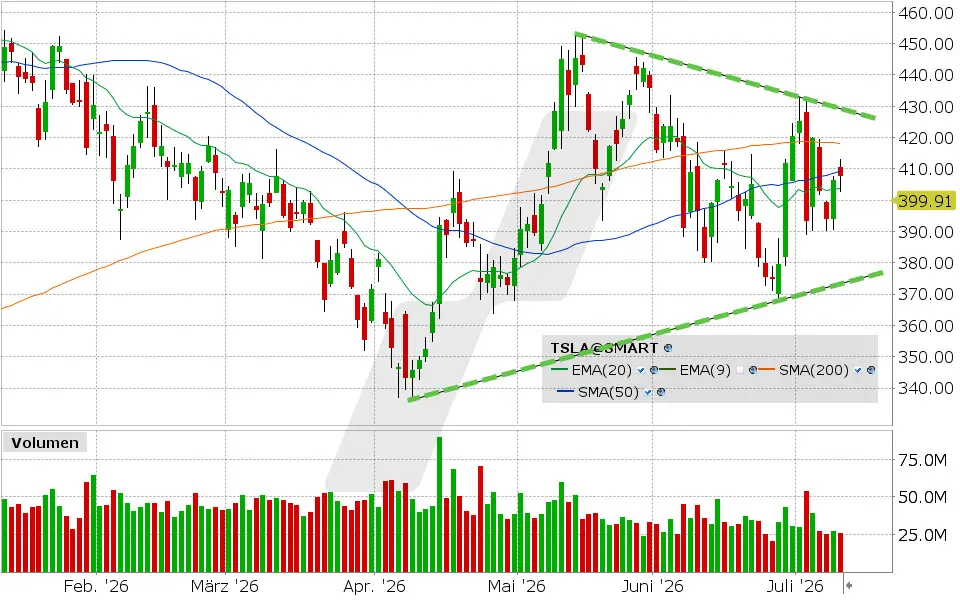Click the 350.00 price axis label
Viewport: 960px width, 600px height.
pyautogui.click(x=926, y=357)
